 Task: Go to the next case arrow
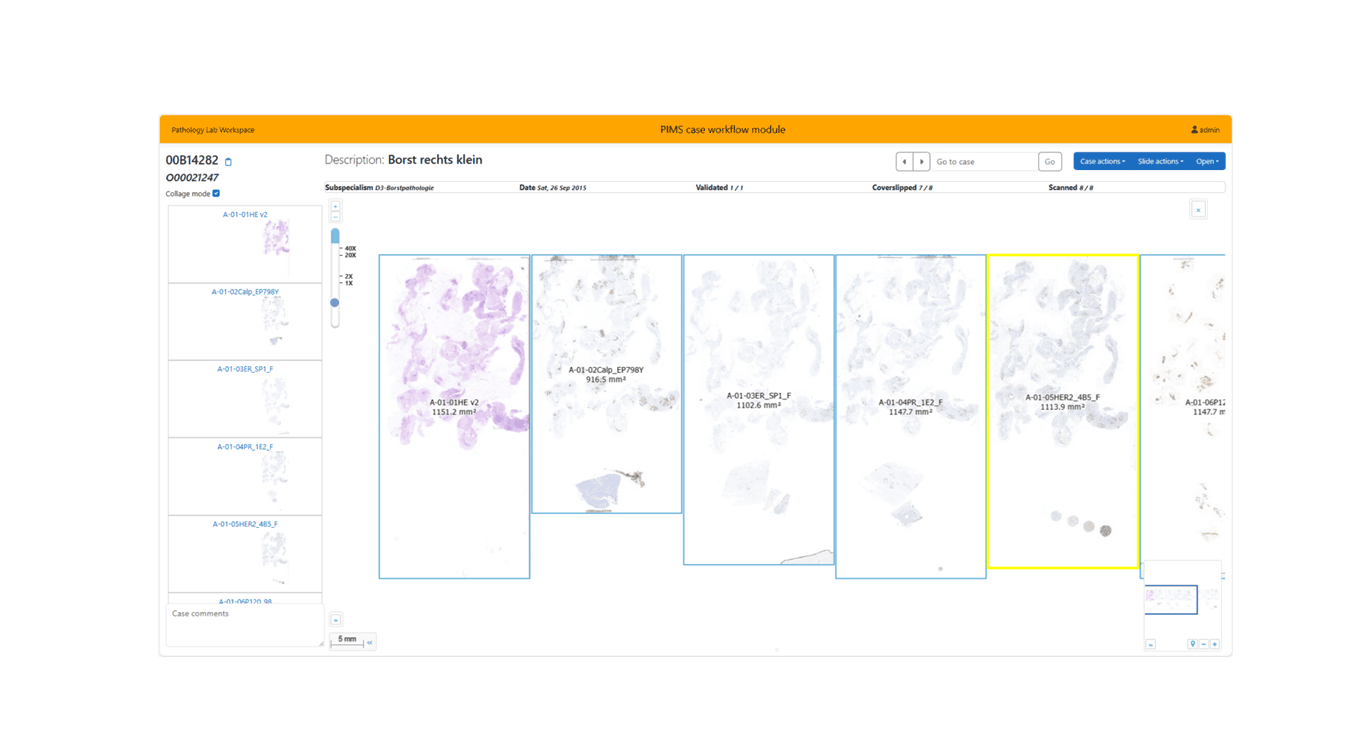[x=921, y=161]
